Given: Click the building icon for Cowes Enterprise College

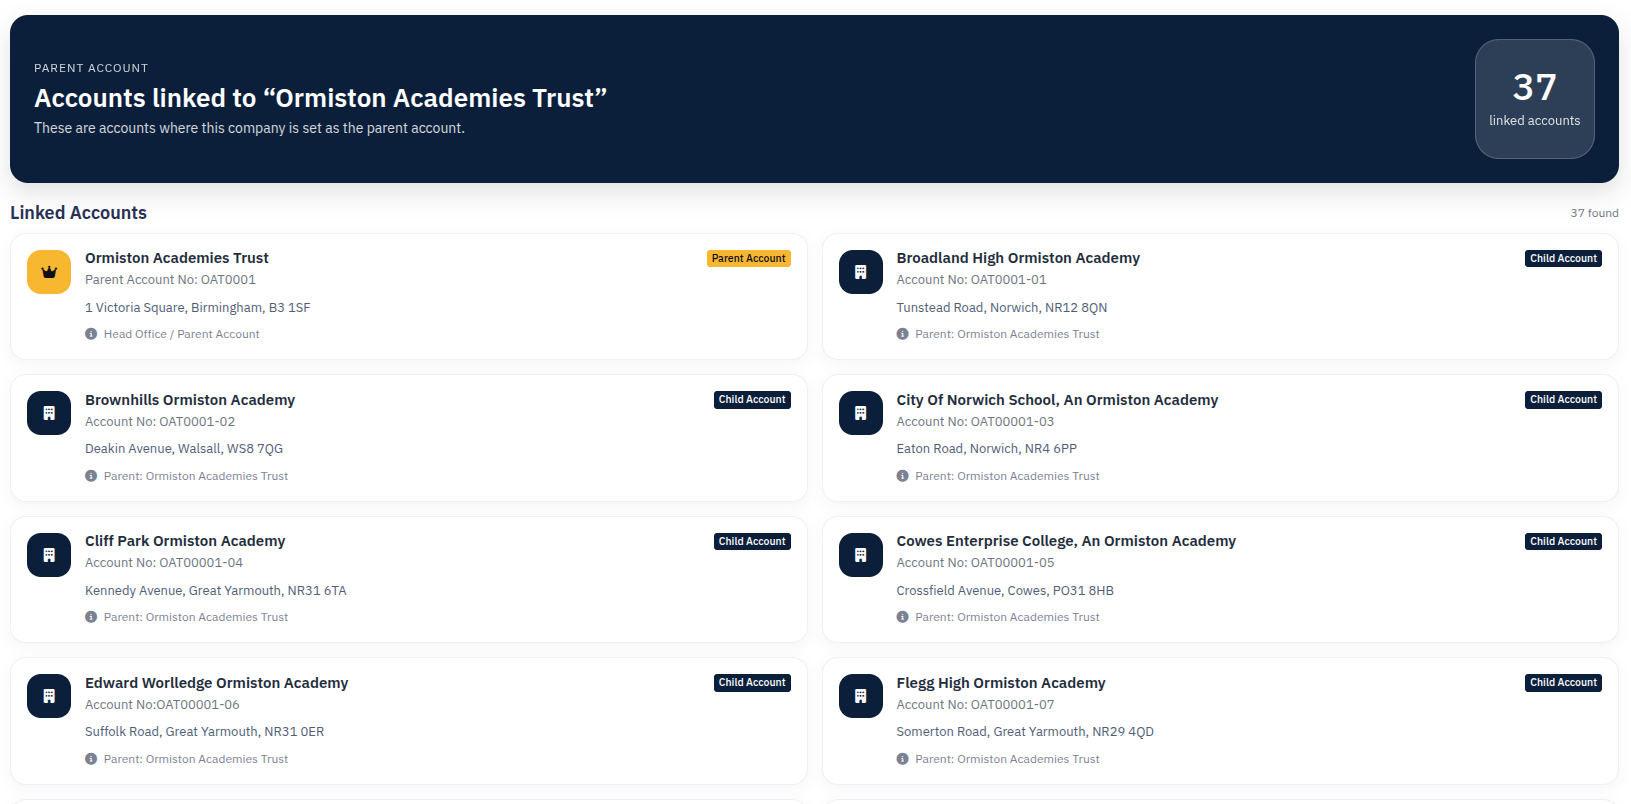Looking at the screenshot, I should click(860, 555).
